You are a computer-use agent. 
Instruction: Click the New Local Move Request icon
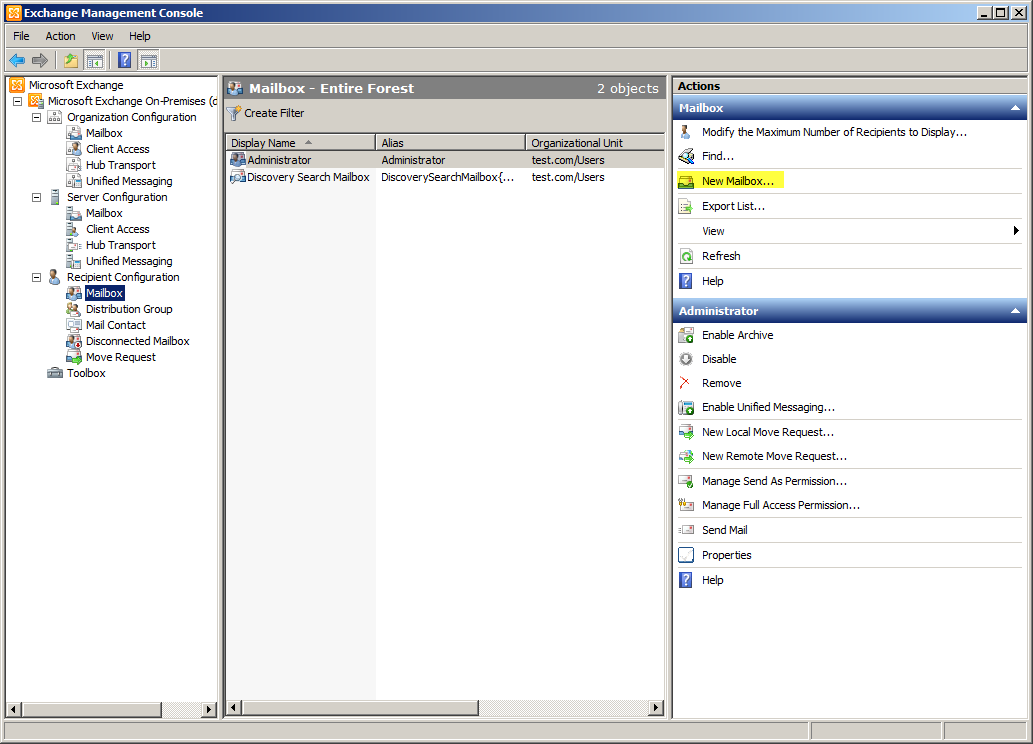coord(686,432)
